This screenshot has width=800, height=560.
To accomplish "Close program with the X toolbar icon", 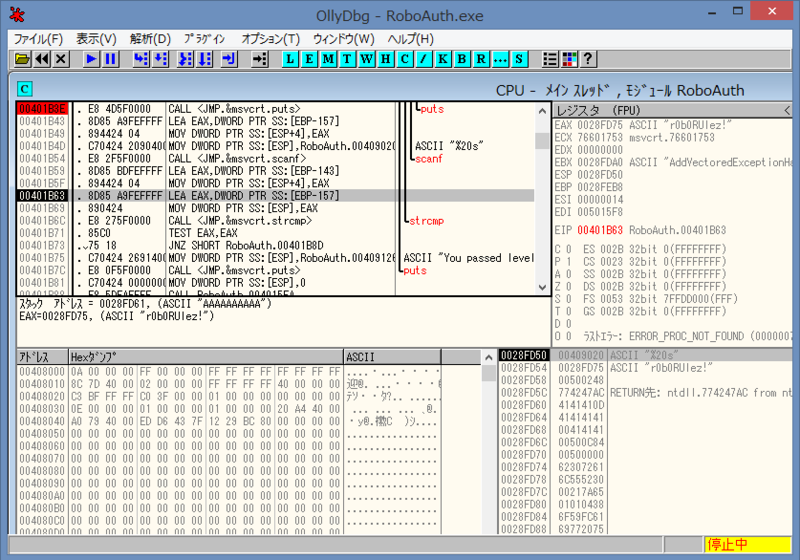I will (x=61, y=59).
